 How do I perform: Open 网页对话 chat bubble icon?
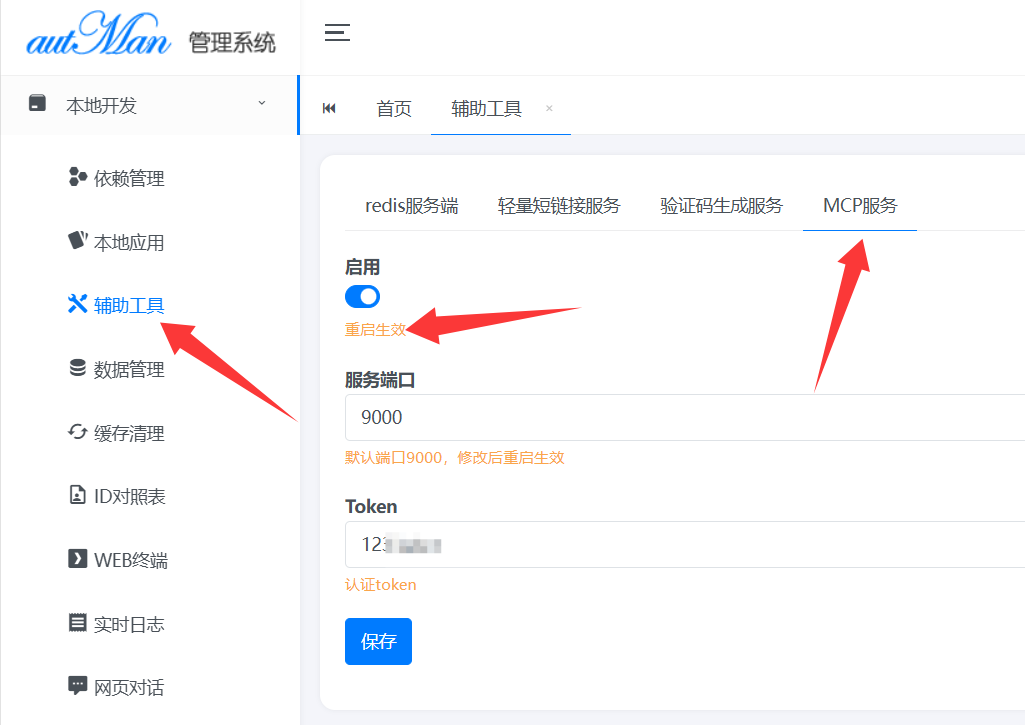[77, 686]
